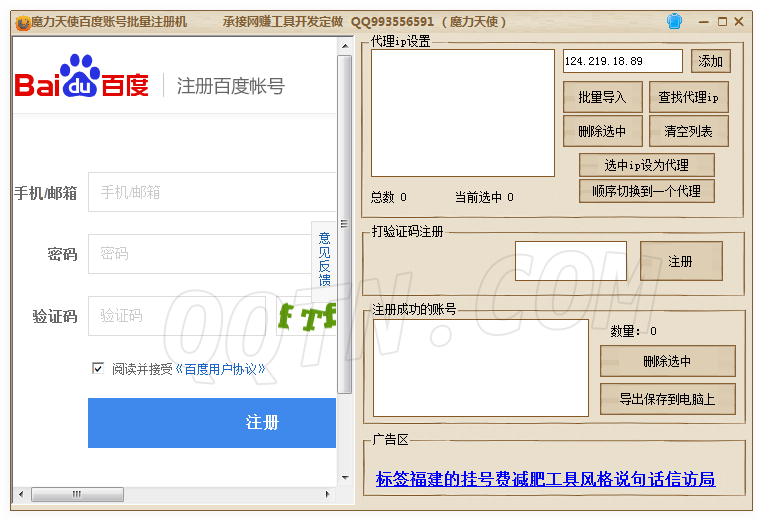Focus the 手机/邮箱 input field
Image resolution: width=763 pixels, height=521 pixels.
212,192
